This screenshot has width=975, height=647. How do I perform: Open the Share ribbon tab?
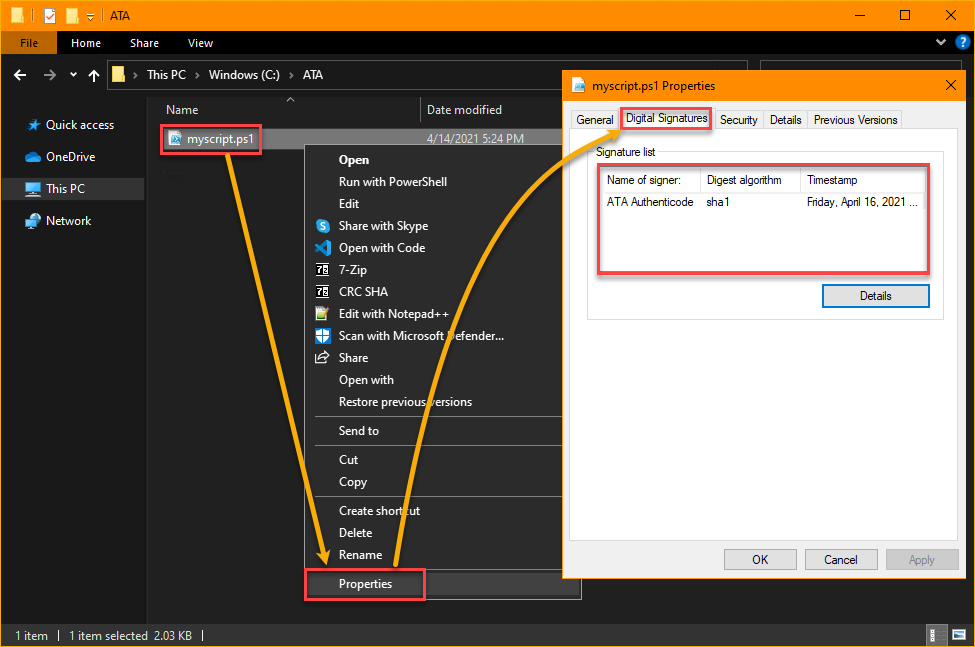click(144, 43)
